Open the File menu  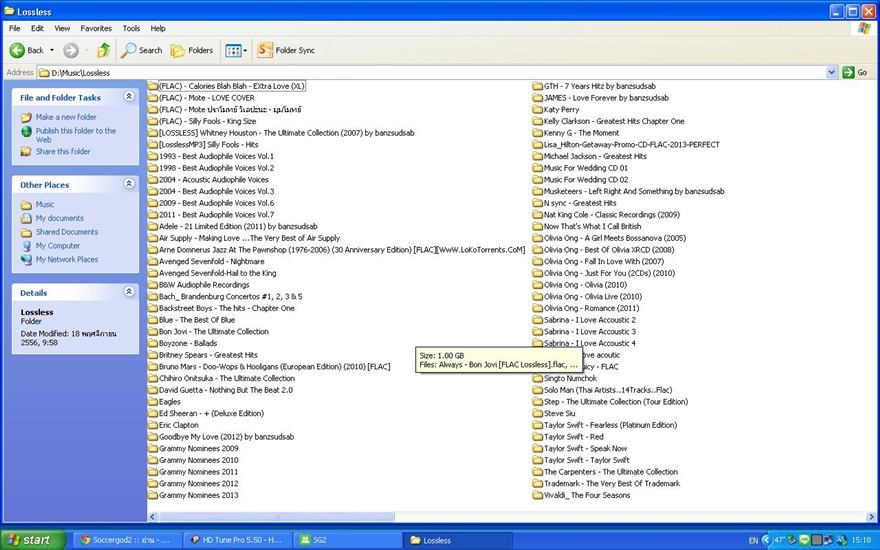[x=15, y=28]
